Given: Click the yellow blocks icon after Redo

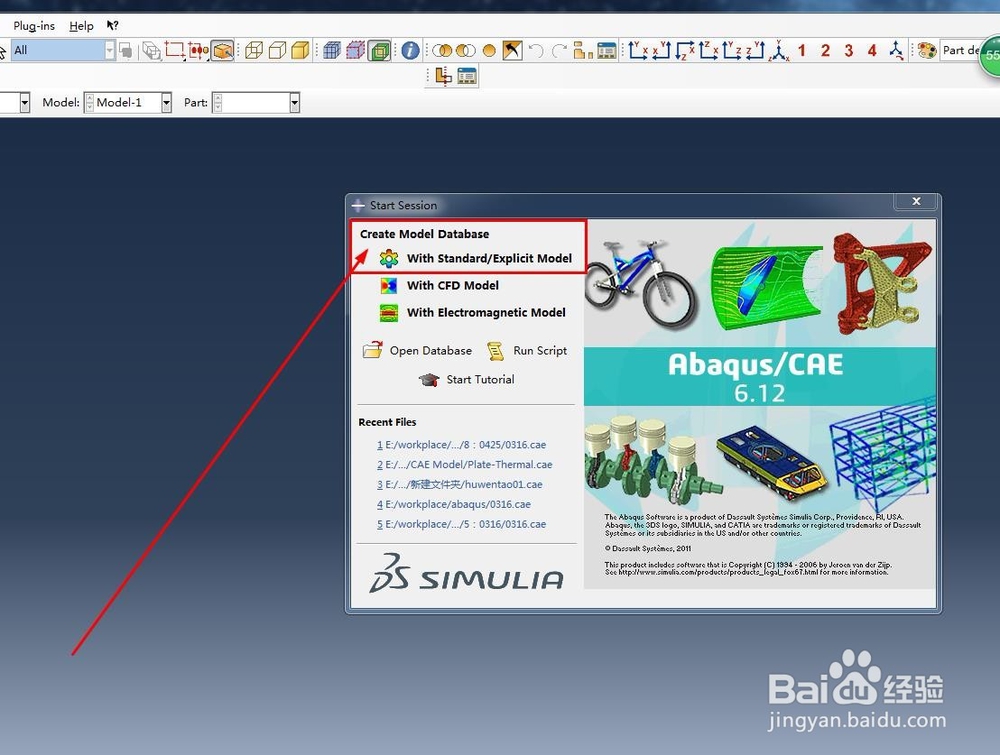Looking at the screenshot, I should (x=583, y=50).
